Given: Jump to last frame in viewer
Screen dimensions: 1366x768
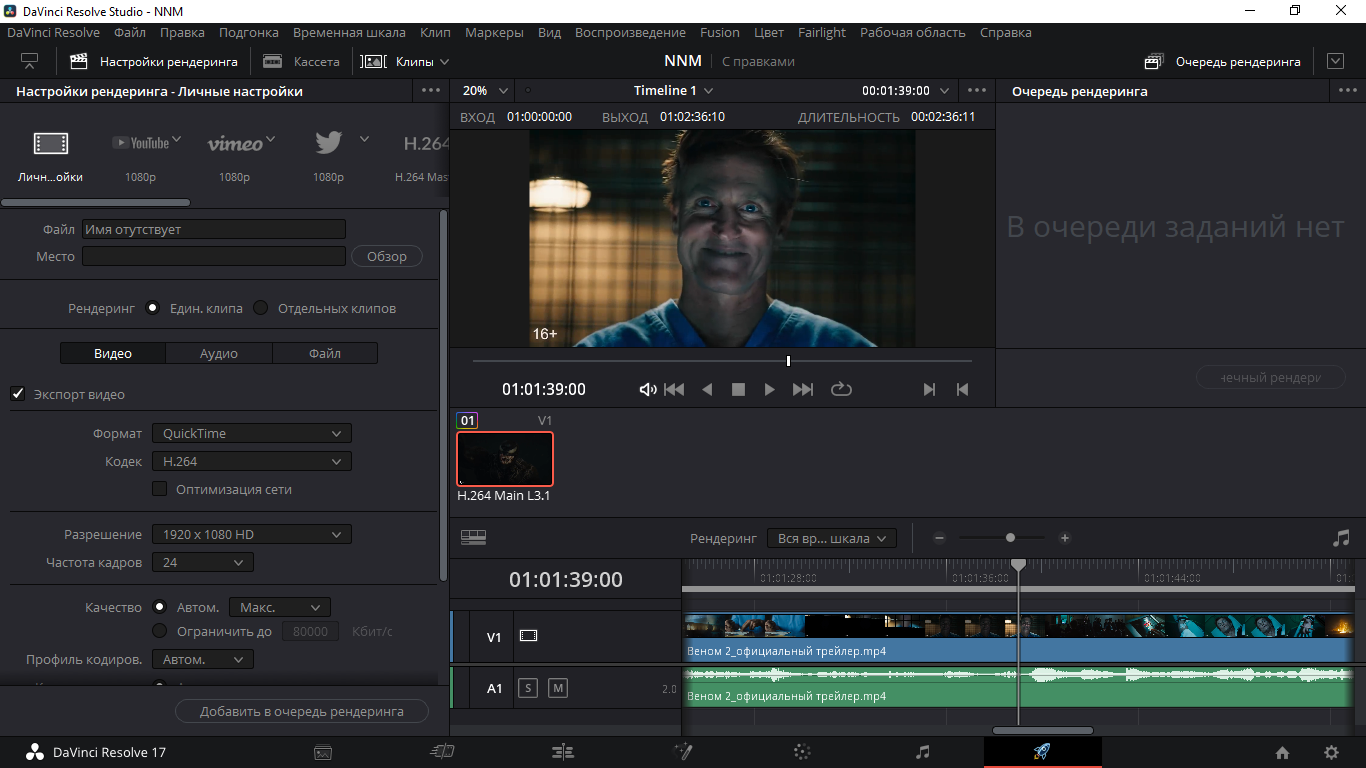Looking at the screenshot, I should (802, 390).
